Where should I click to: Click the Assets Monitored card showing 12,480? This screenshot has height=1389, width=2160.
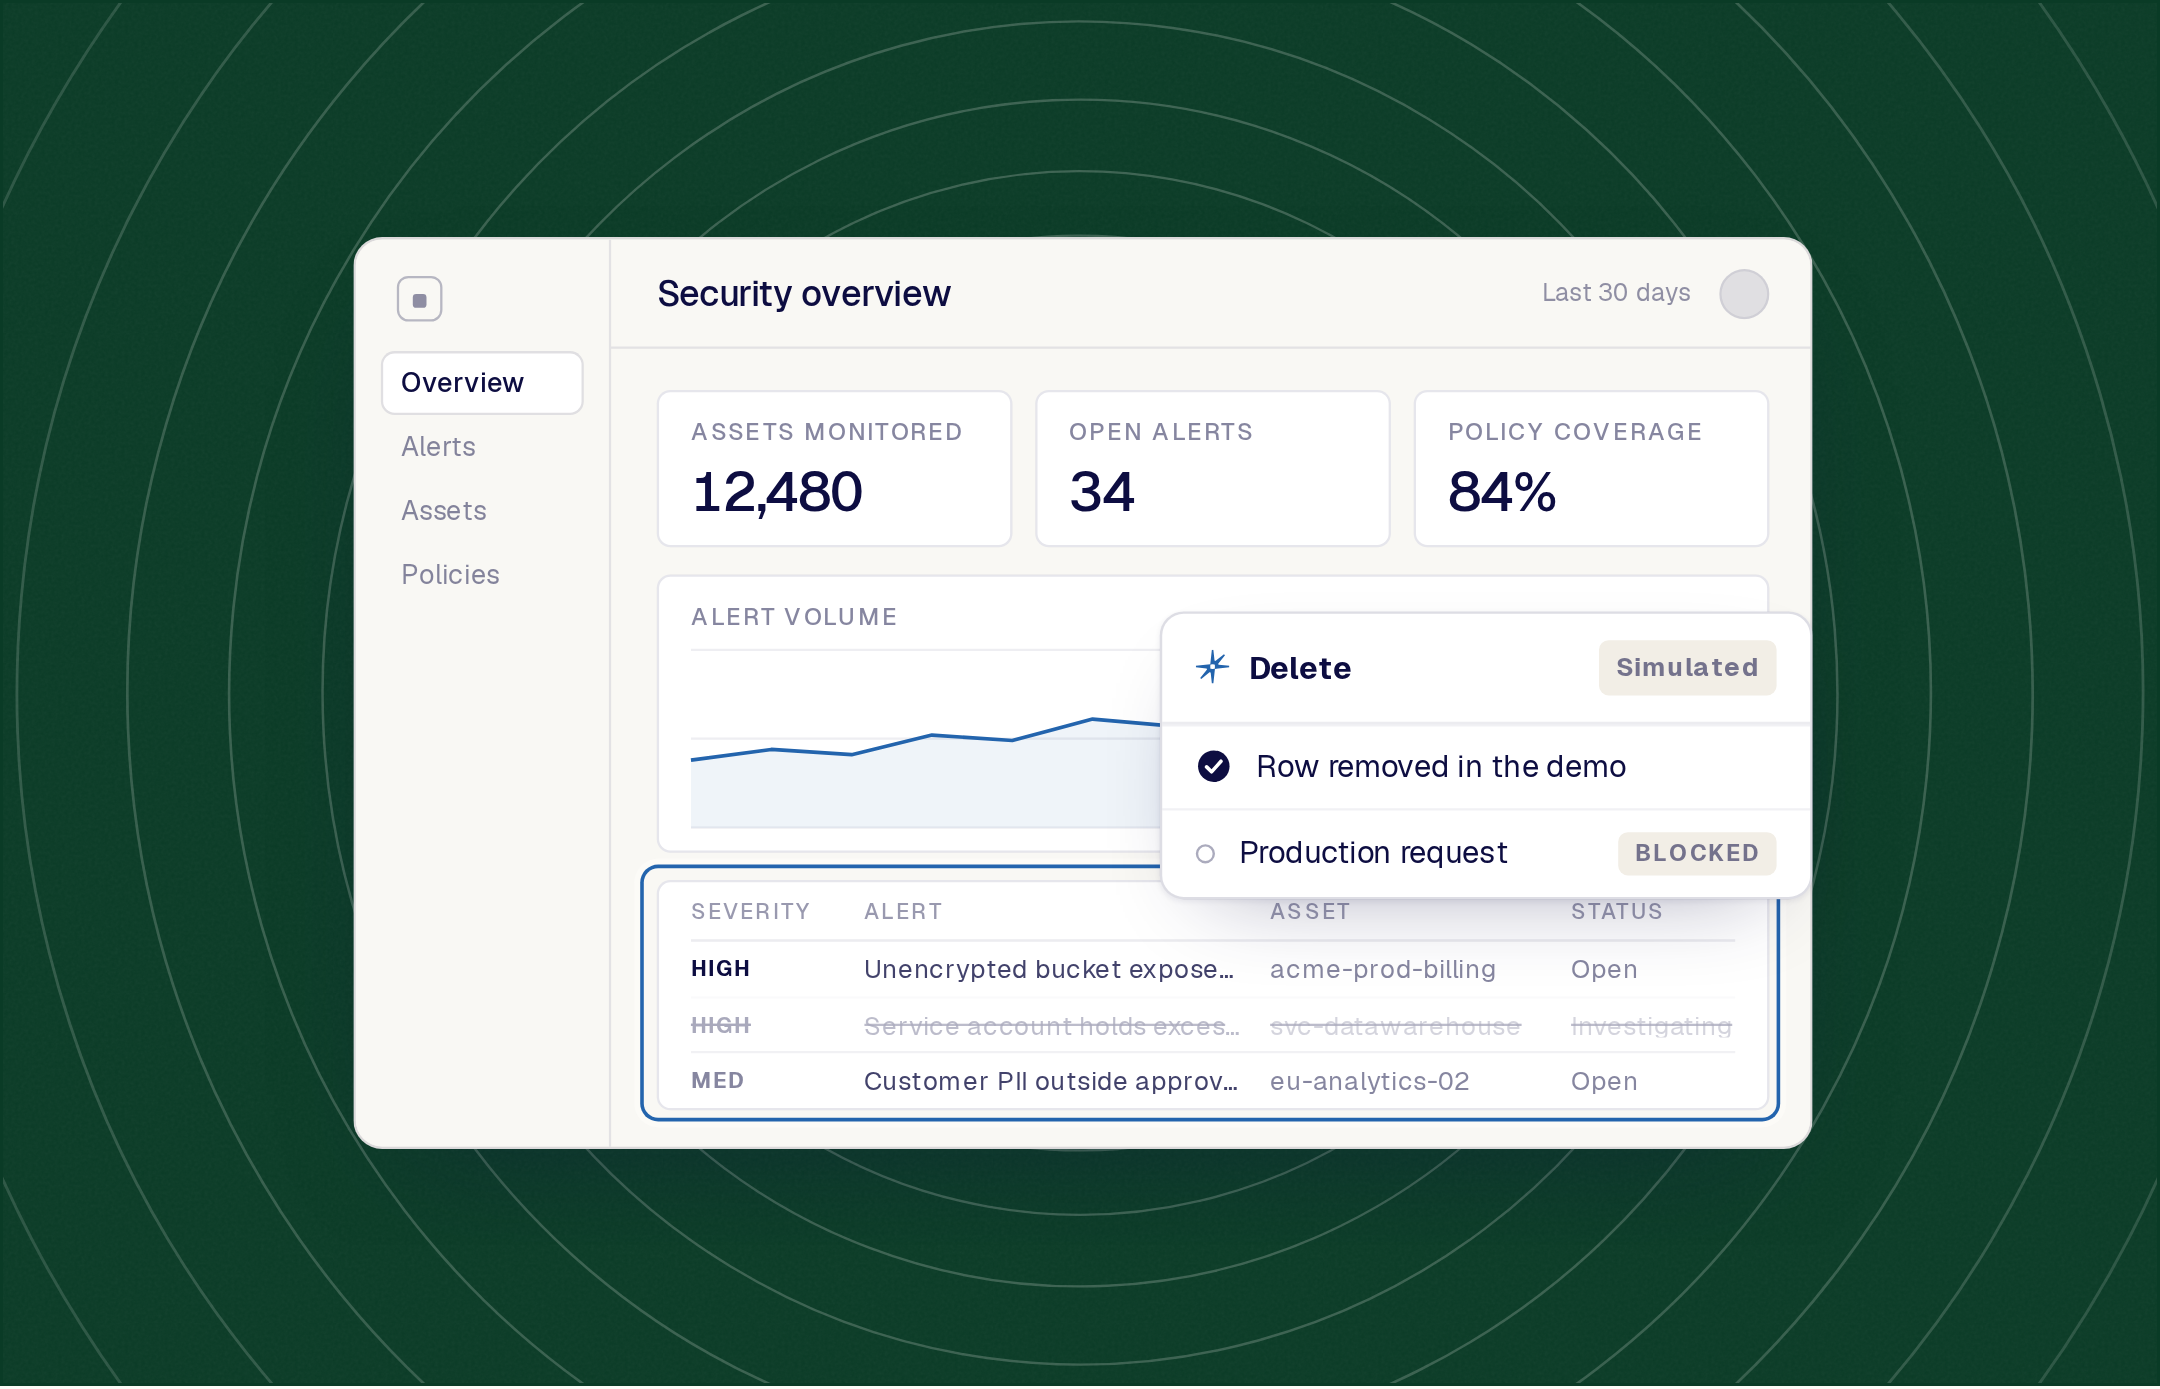[834, 469]
